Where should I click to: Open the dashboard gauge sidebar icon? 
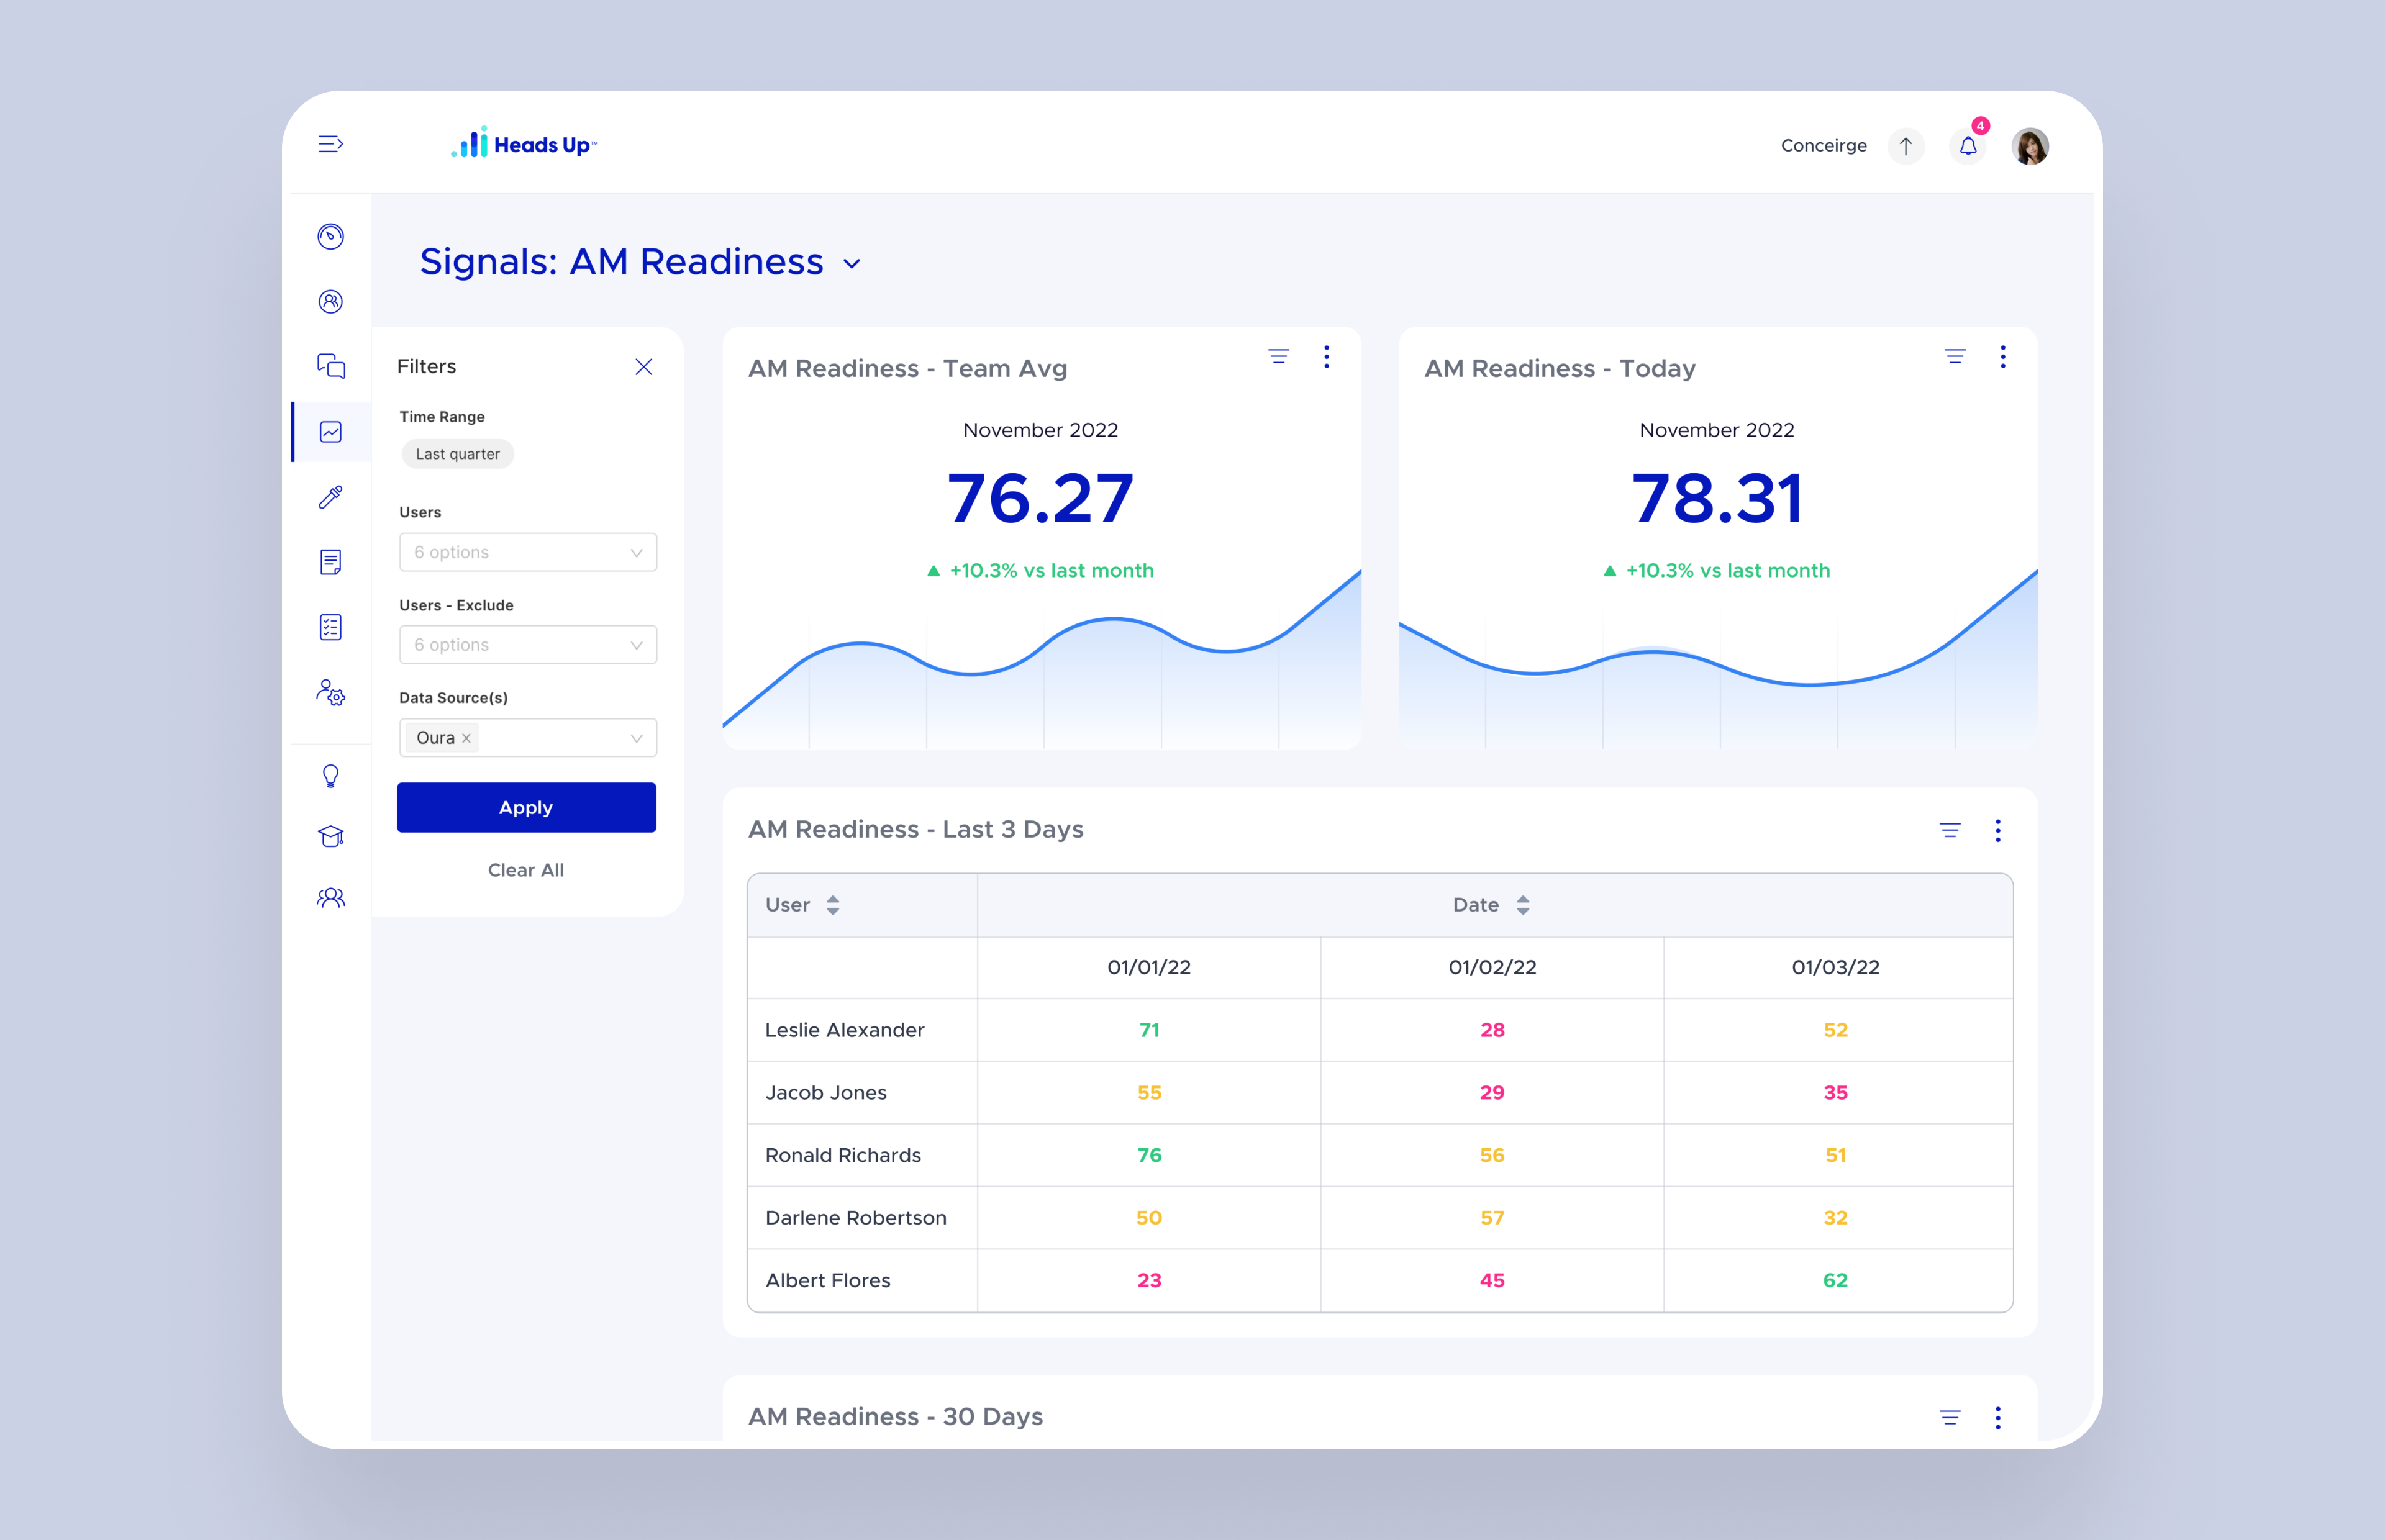331,236
